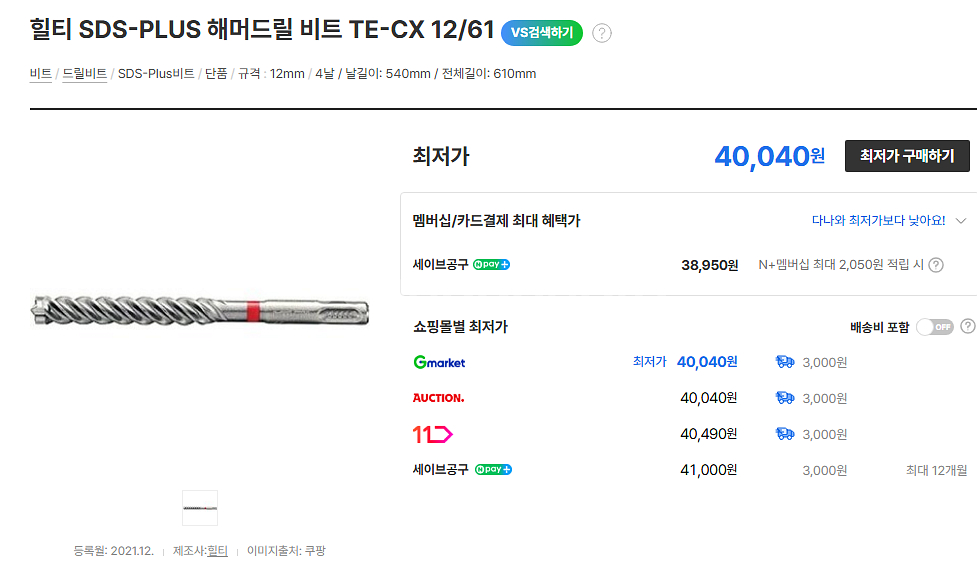Click 세이브공구 in the shop price list
The height and width of the screenshot is (579, 977).
[x=440, y=469]
